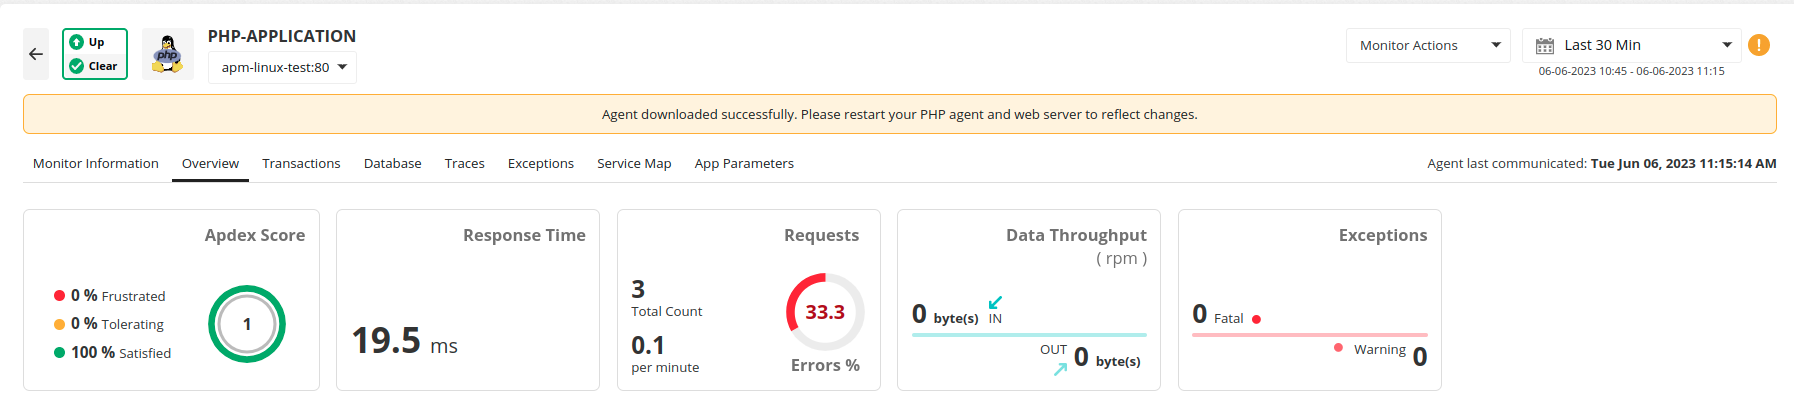Click the Clear health checkmark icon
This screenshot has width=1794, height=401.
77,66
